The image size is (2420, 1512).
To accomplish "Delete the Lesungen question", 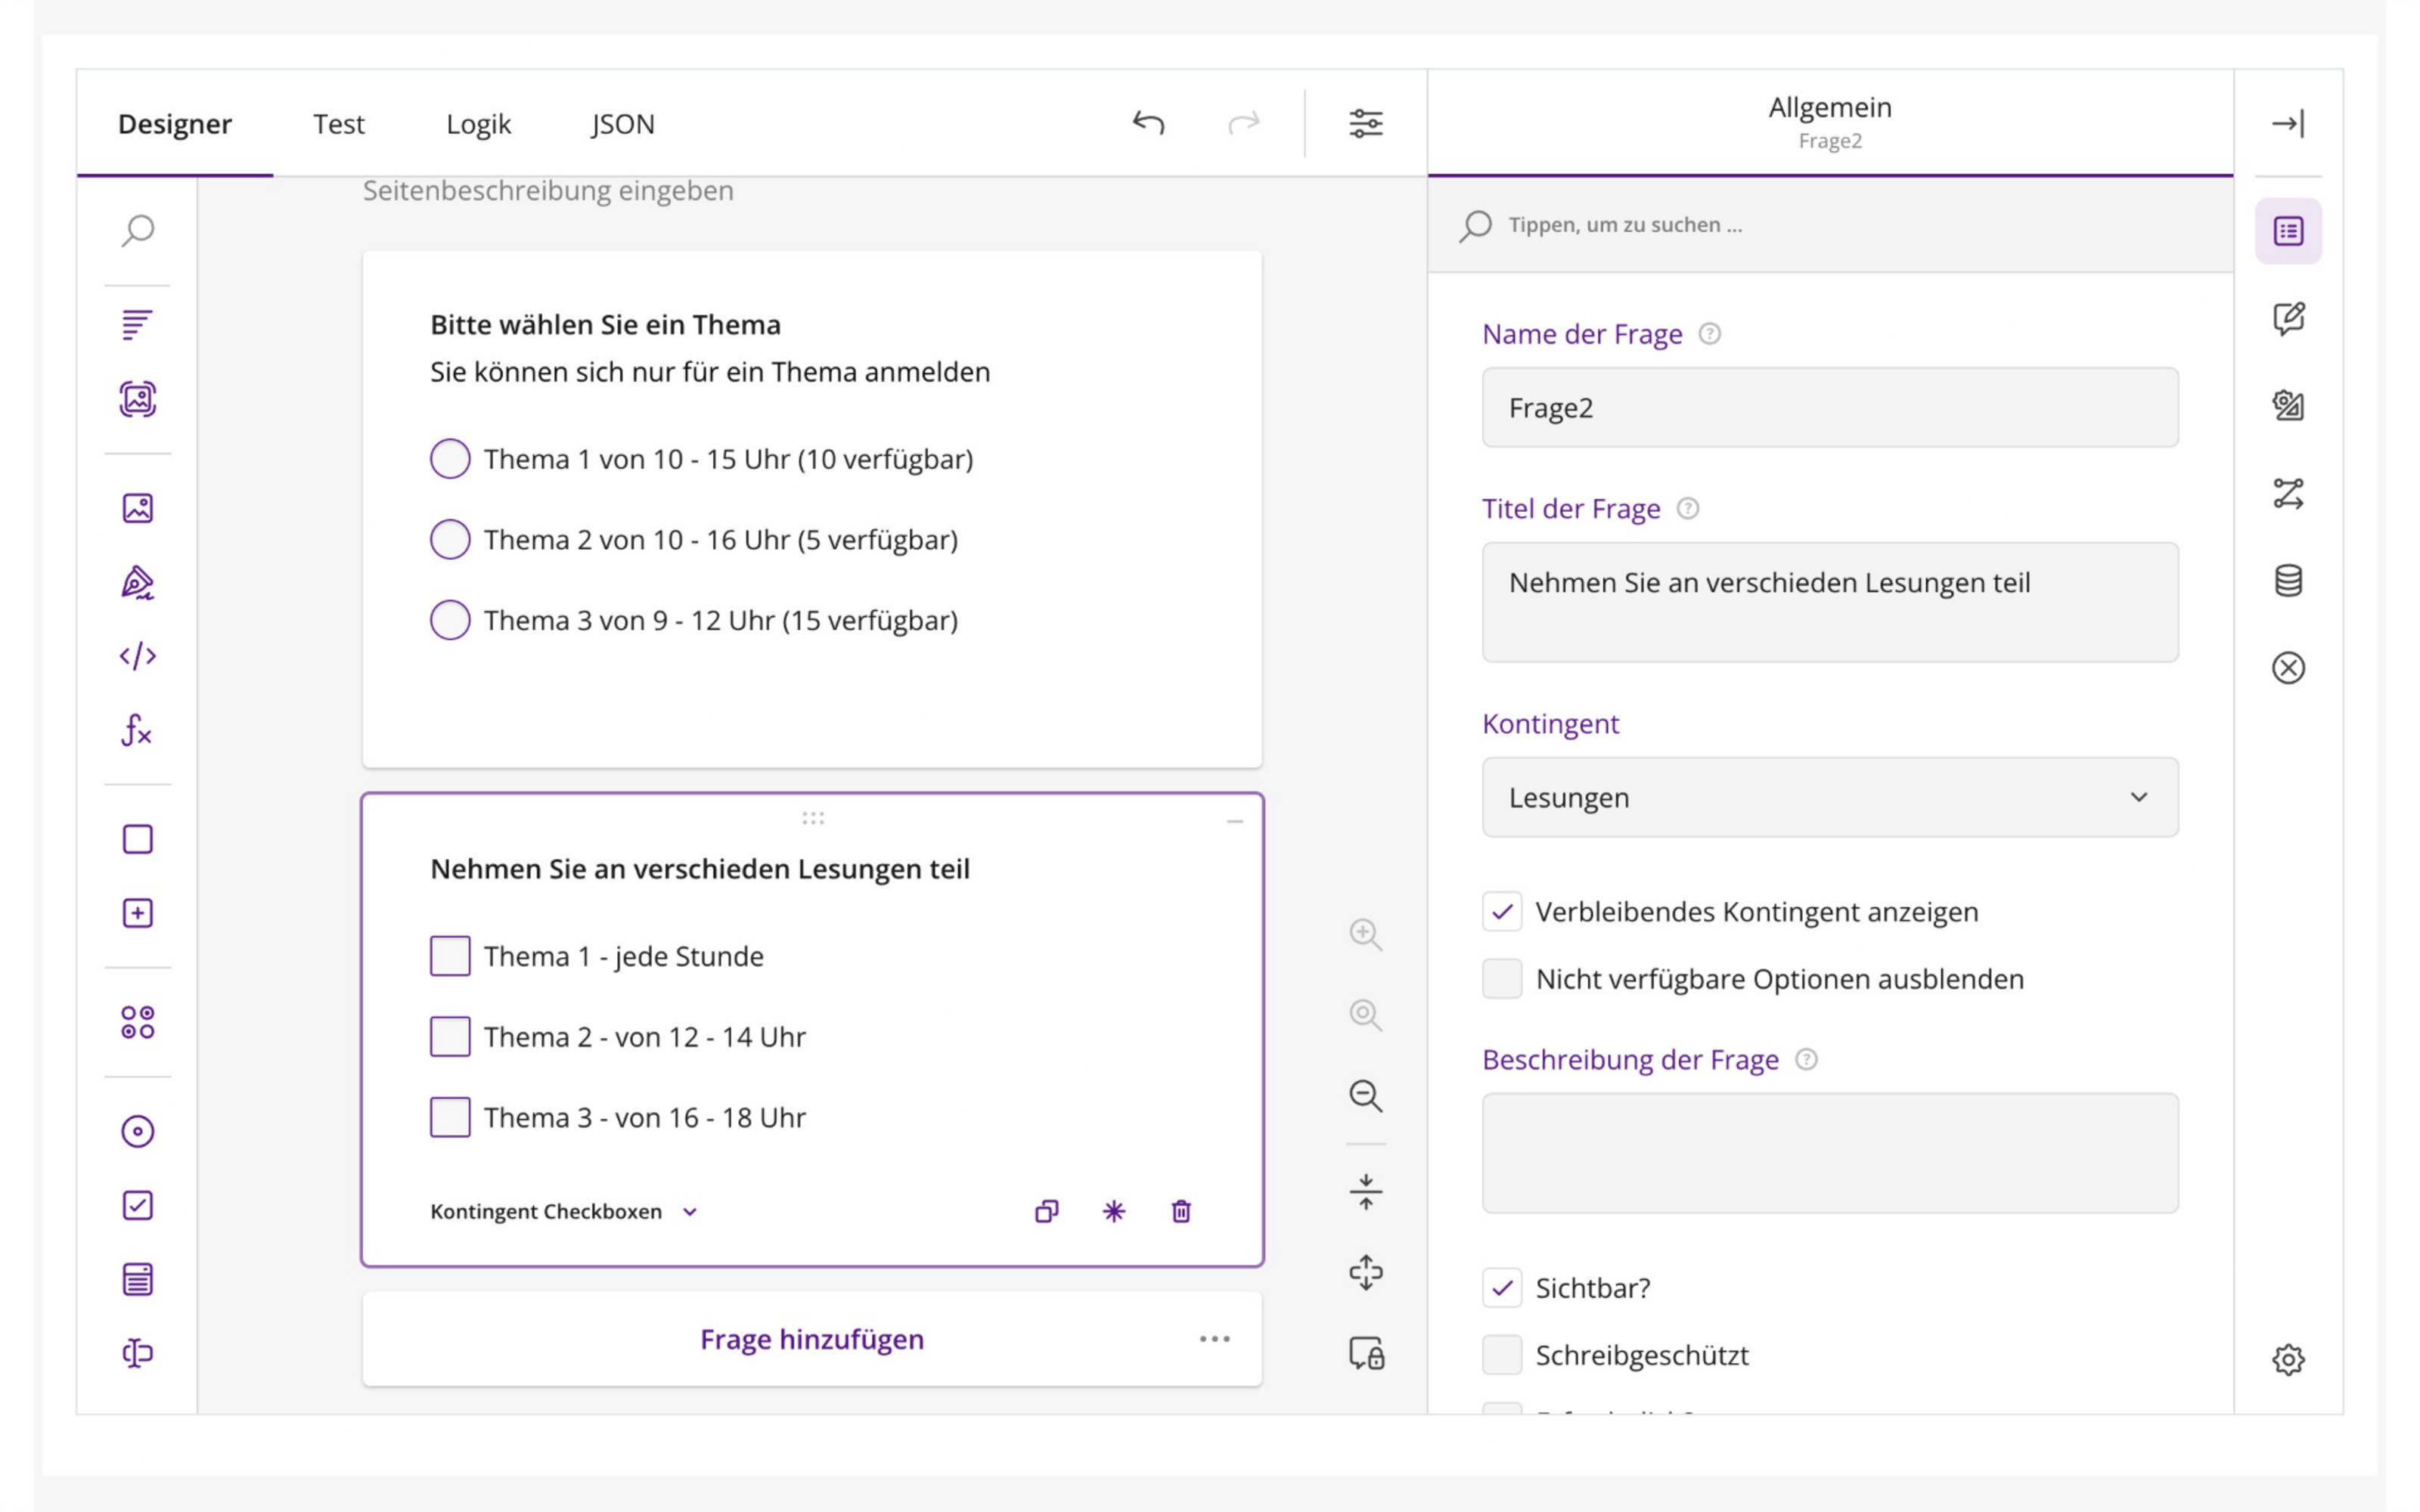I will tap(1181, 1211).
